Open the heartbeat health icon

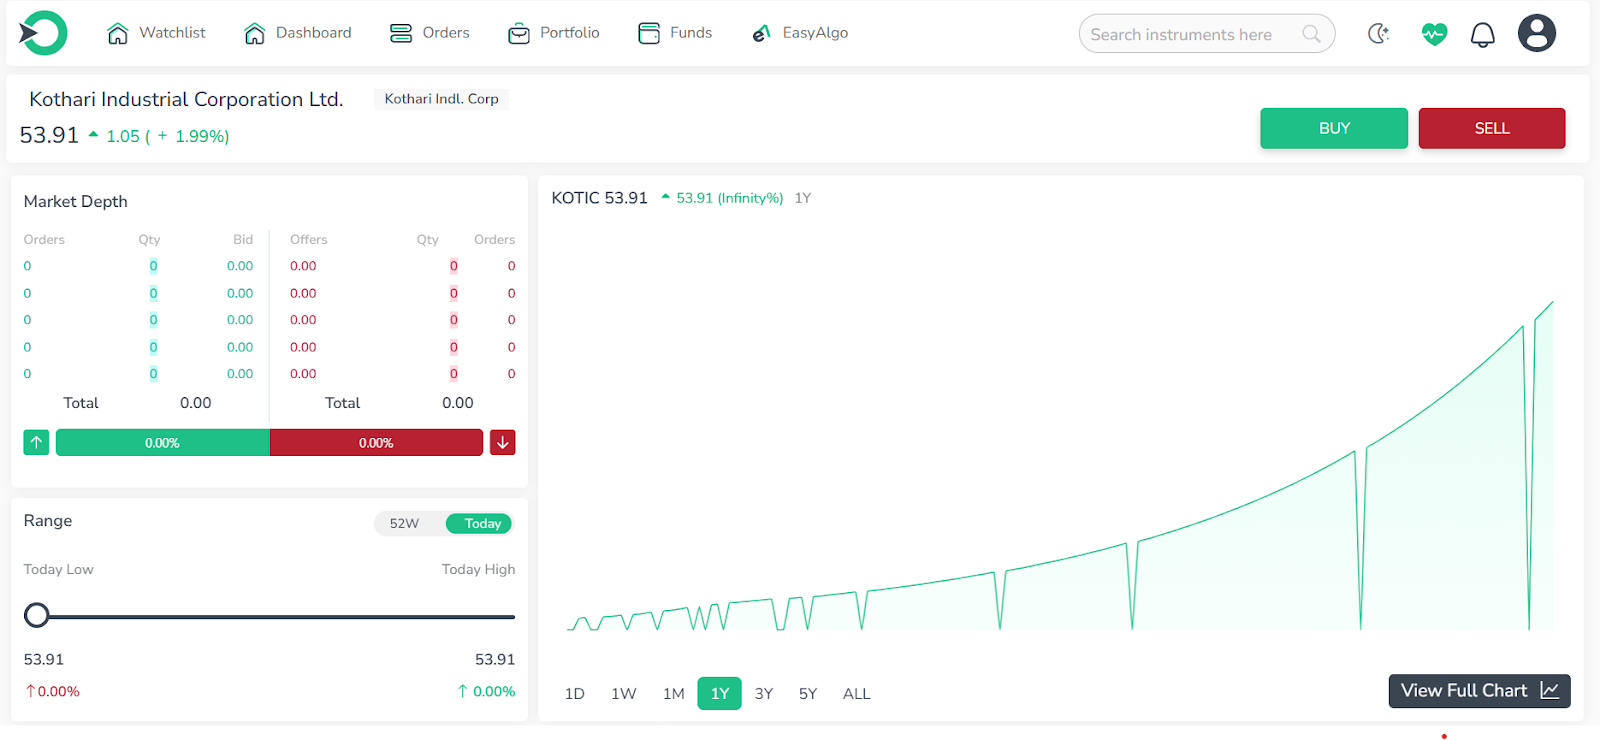[x=1434, y=34]
